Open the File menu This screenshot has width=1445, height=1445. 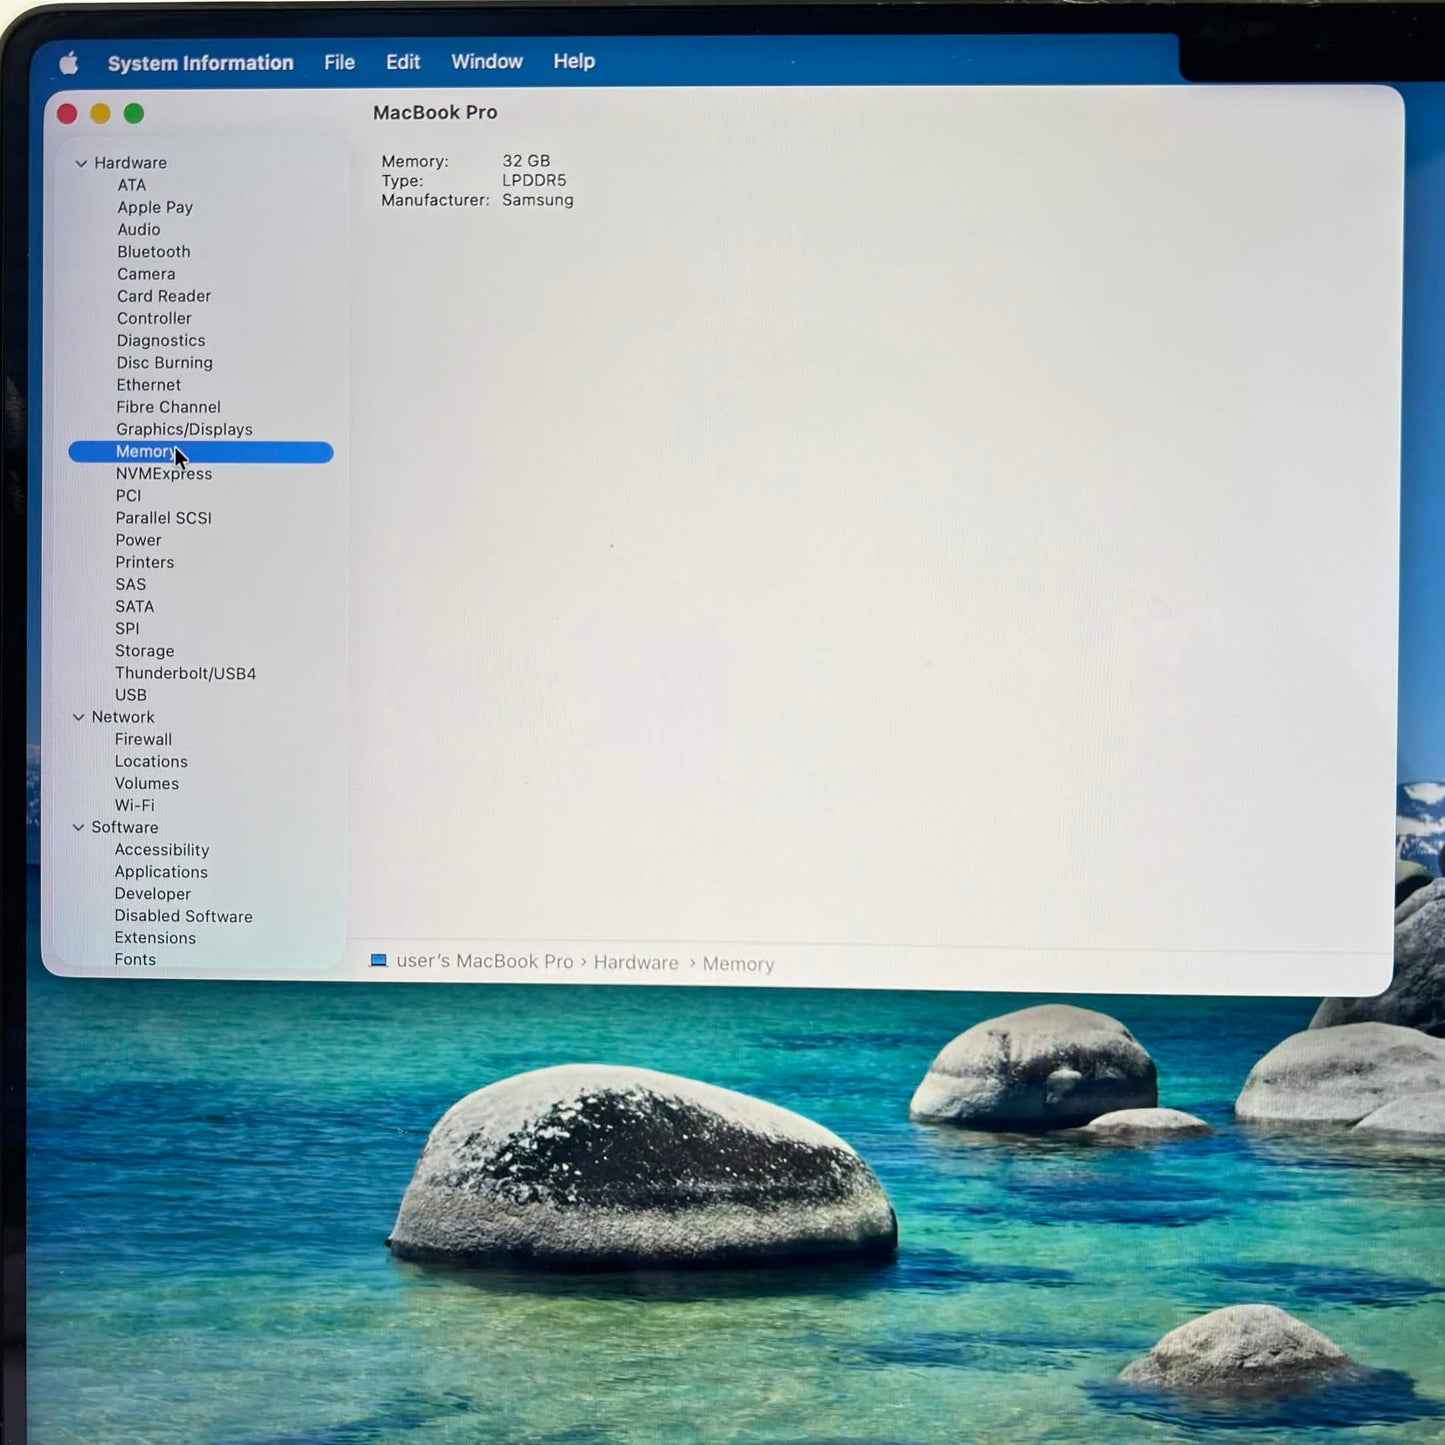click(x=339, y=62)
